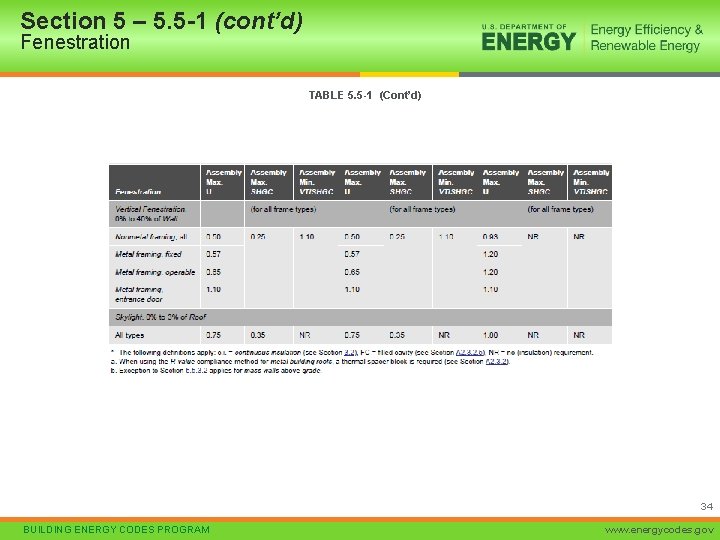Select the 0.93 value in the Nonmetal framing row
720x540 pixels.
coord(490,237)
